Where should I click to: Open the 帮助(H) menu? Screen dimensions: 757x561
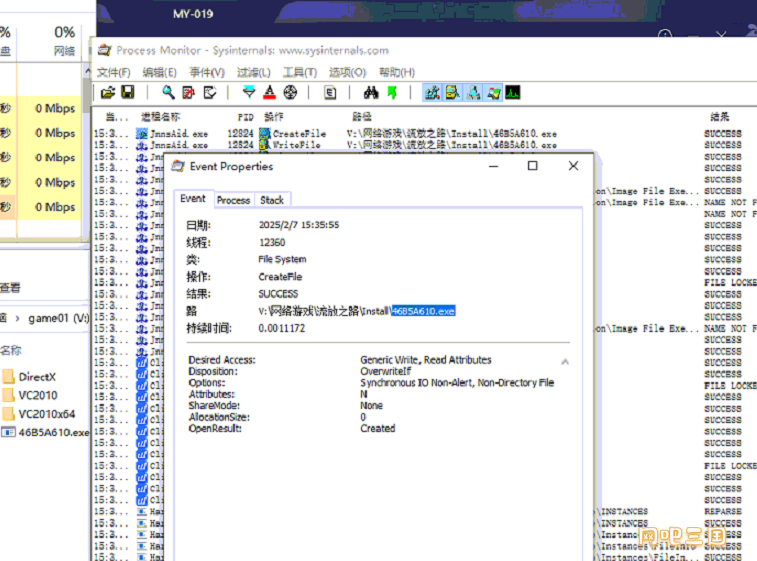pos(397,72)
